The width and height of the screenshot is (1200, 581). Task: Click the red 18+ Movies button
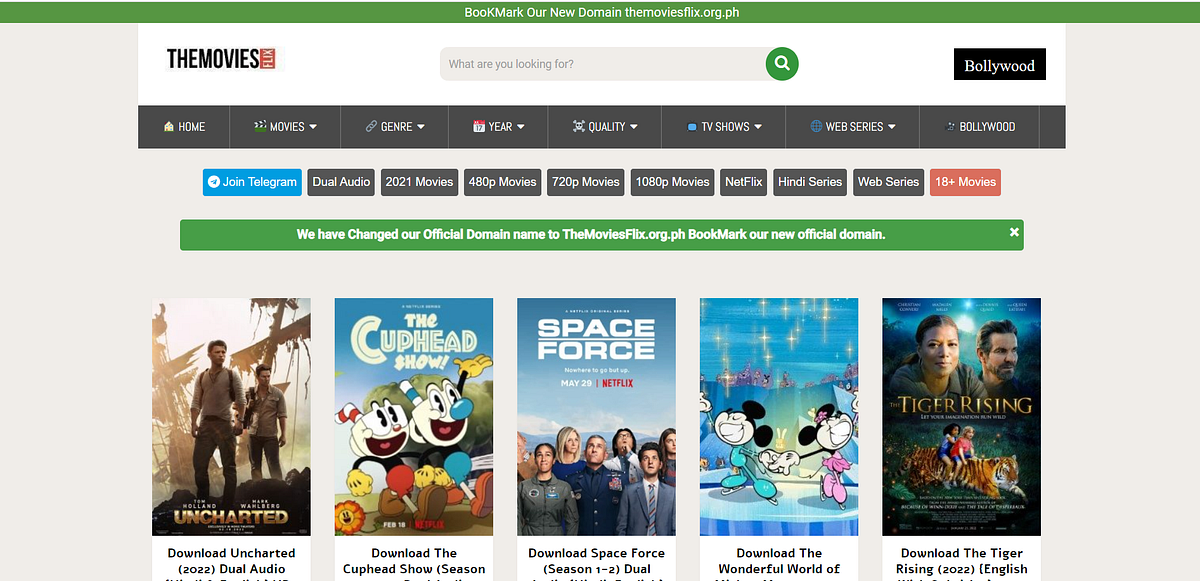965,182
